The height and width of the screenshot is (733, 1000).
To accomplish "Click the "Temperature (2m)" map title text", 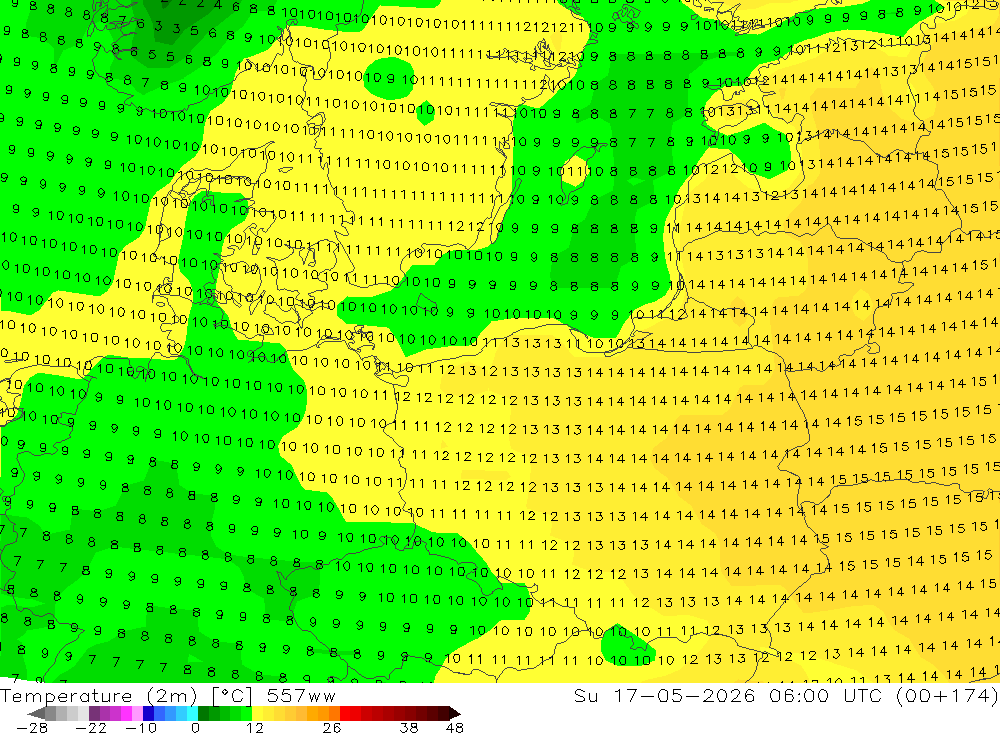I will pyautogui.click(x=98, y=696).
